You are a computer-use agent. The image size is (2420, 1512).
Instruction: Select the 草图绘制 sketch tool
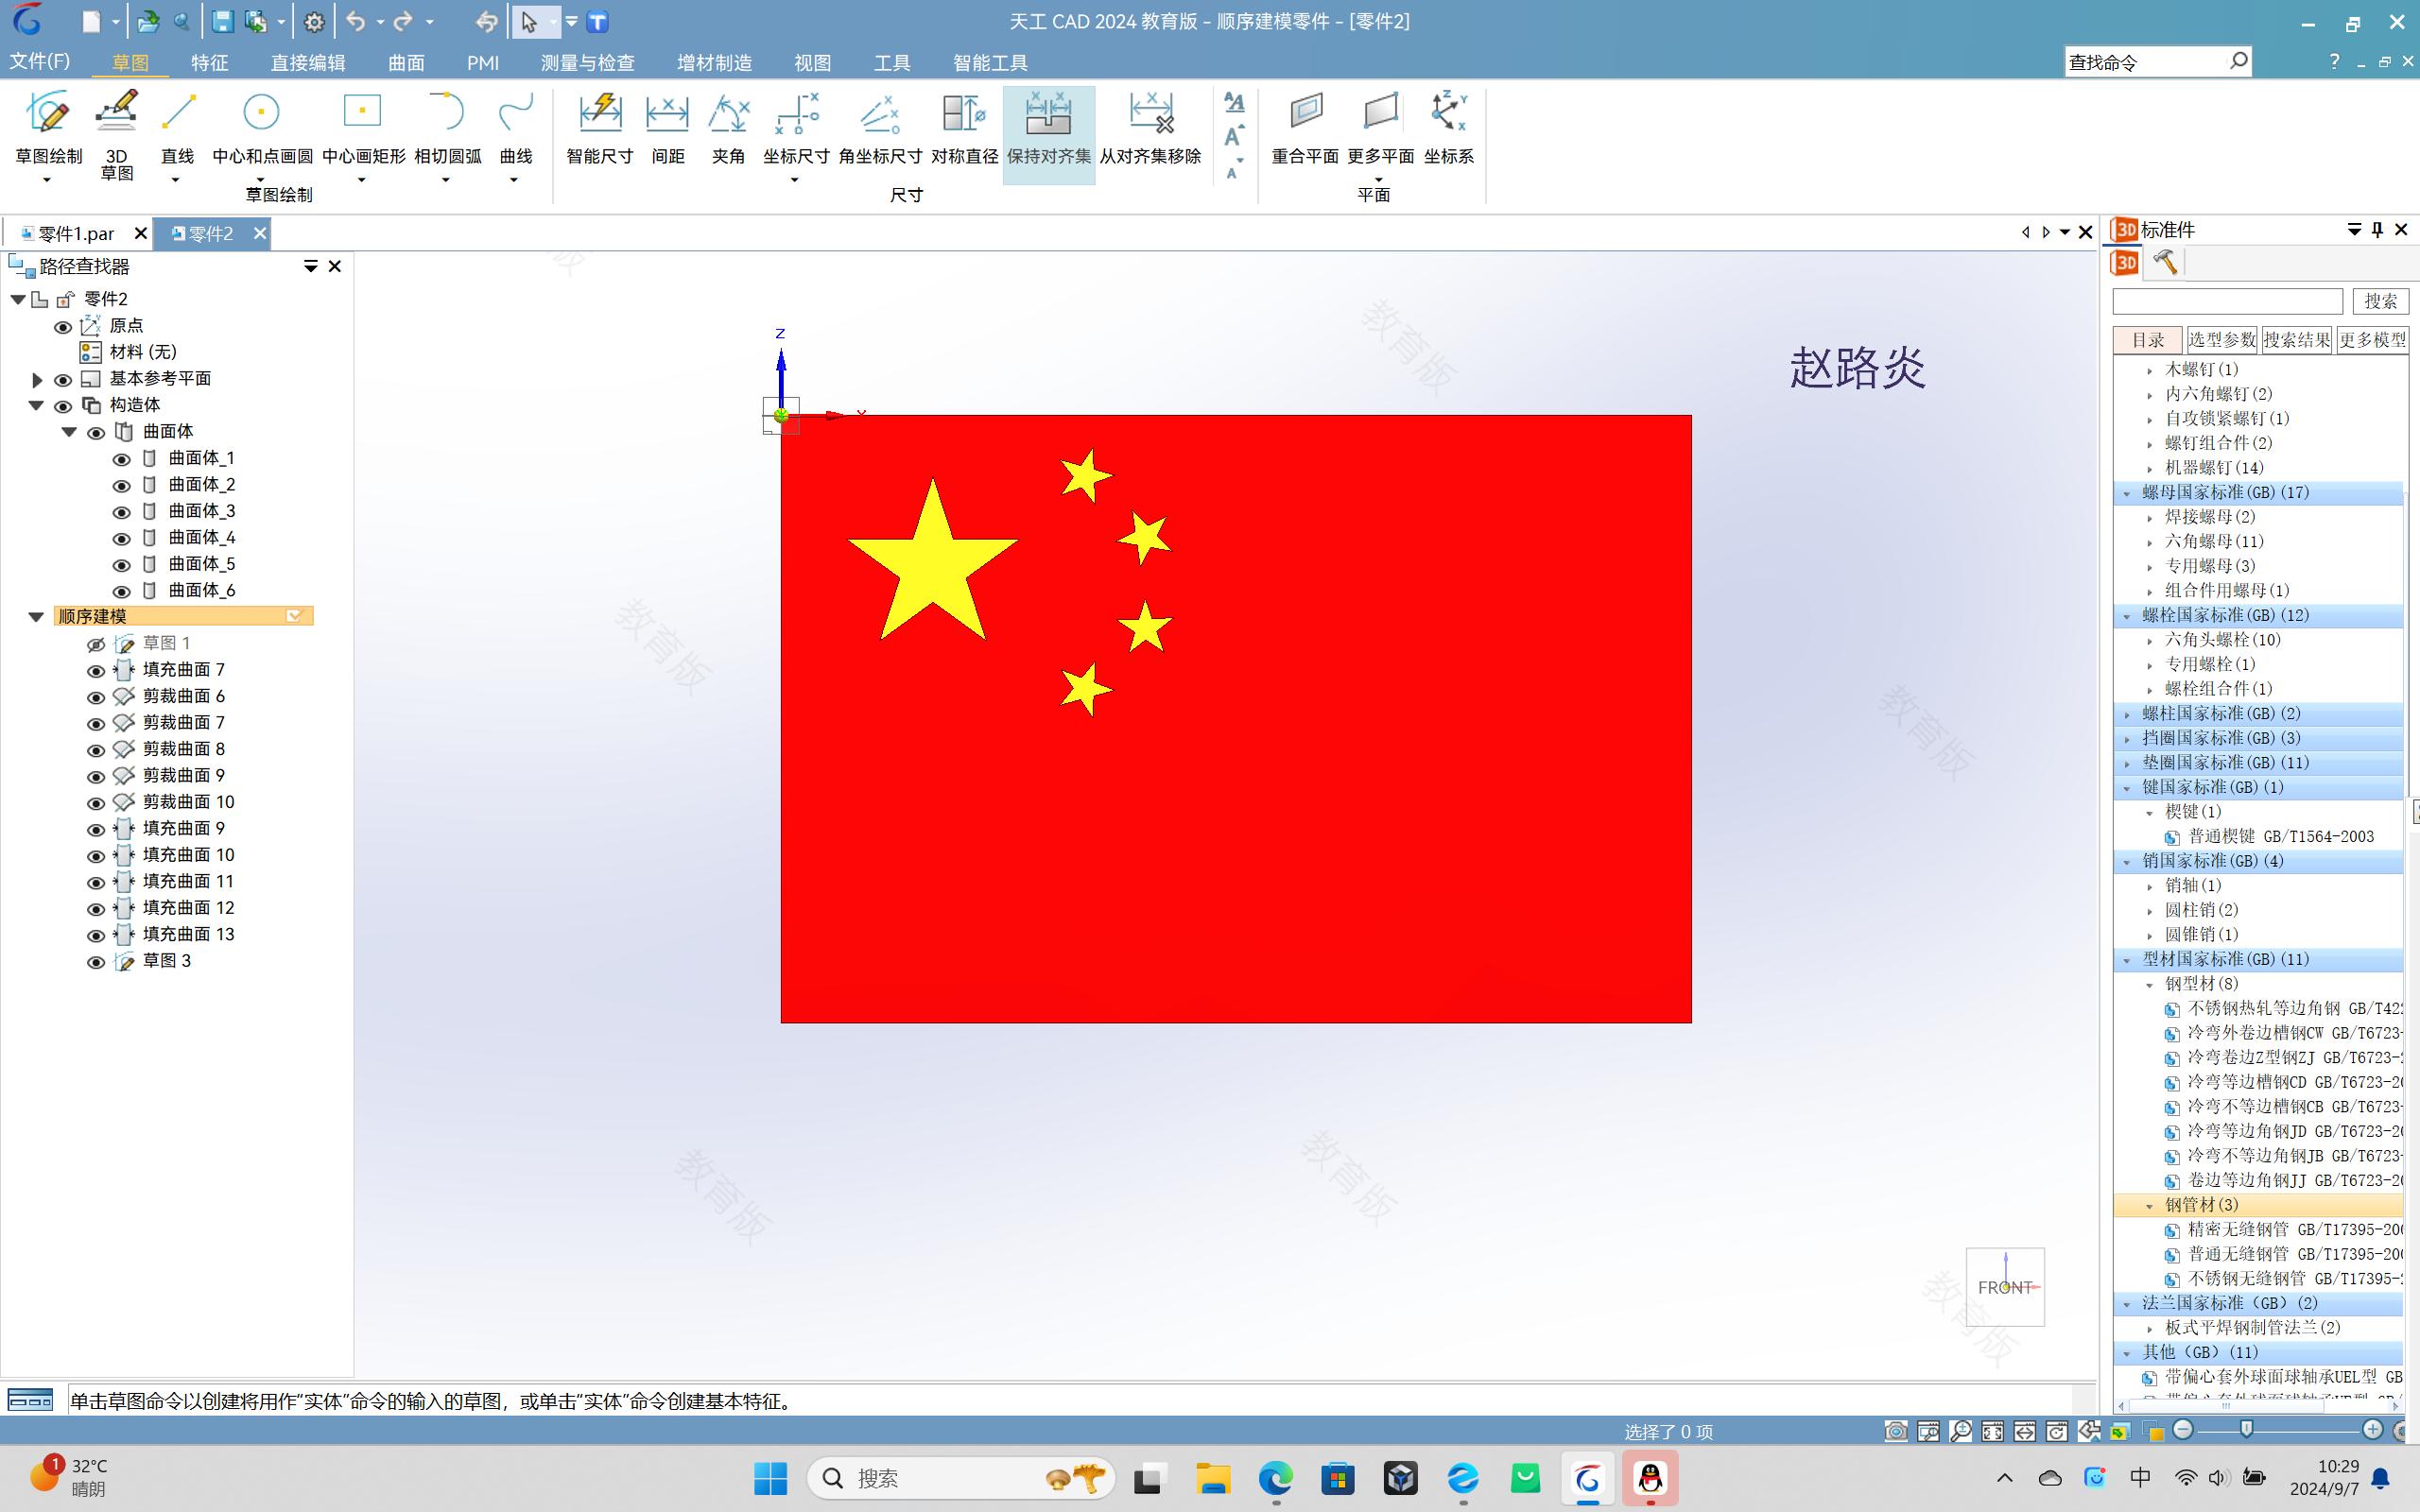pyautogui.click(x=48, y=127)
